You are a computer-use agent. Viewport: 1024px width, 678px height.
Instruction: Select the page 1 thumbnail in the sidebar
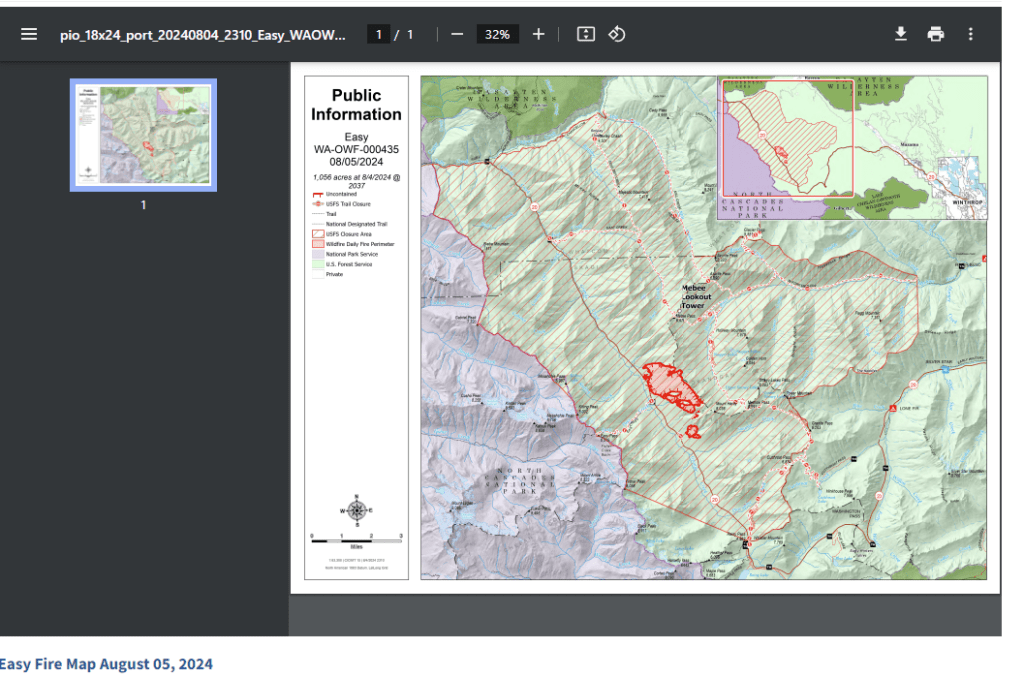[x=143, y=135]
